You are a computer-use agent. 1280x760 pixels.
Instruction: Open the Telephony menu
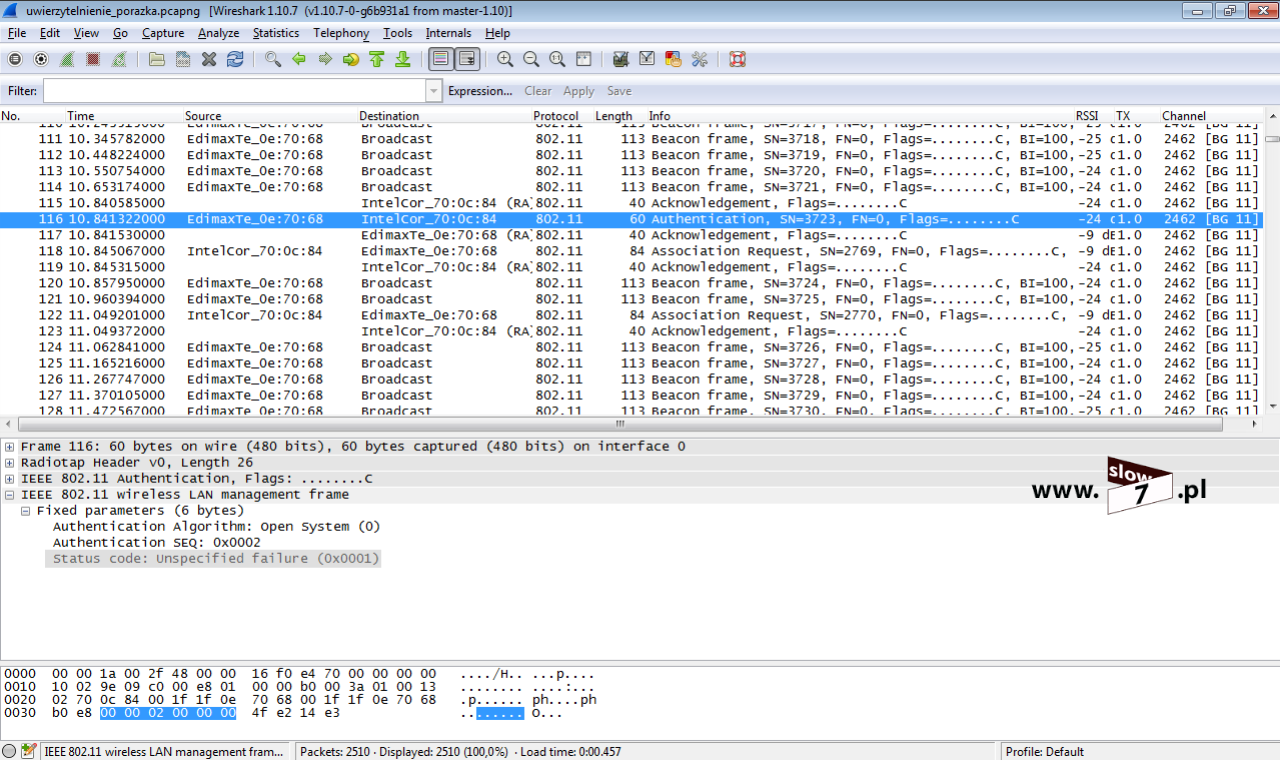click(x=341, y=33)
